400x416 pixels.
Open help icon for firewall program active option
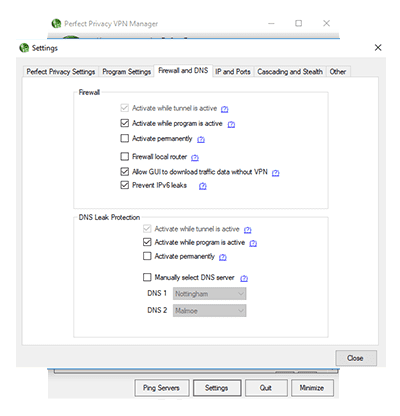point(231,124)
